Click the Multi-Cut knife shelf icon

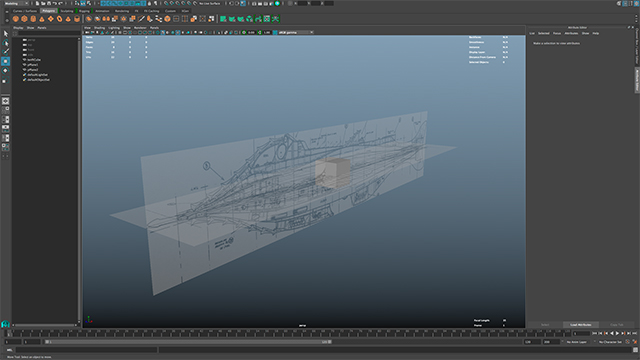click(141, 19)
